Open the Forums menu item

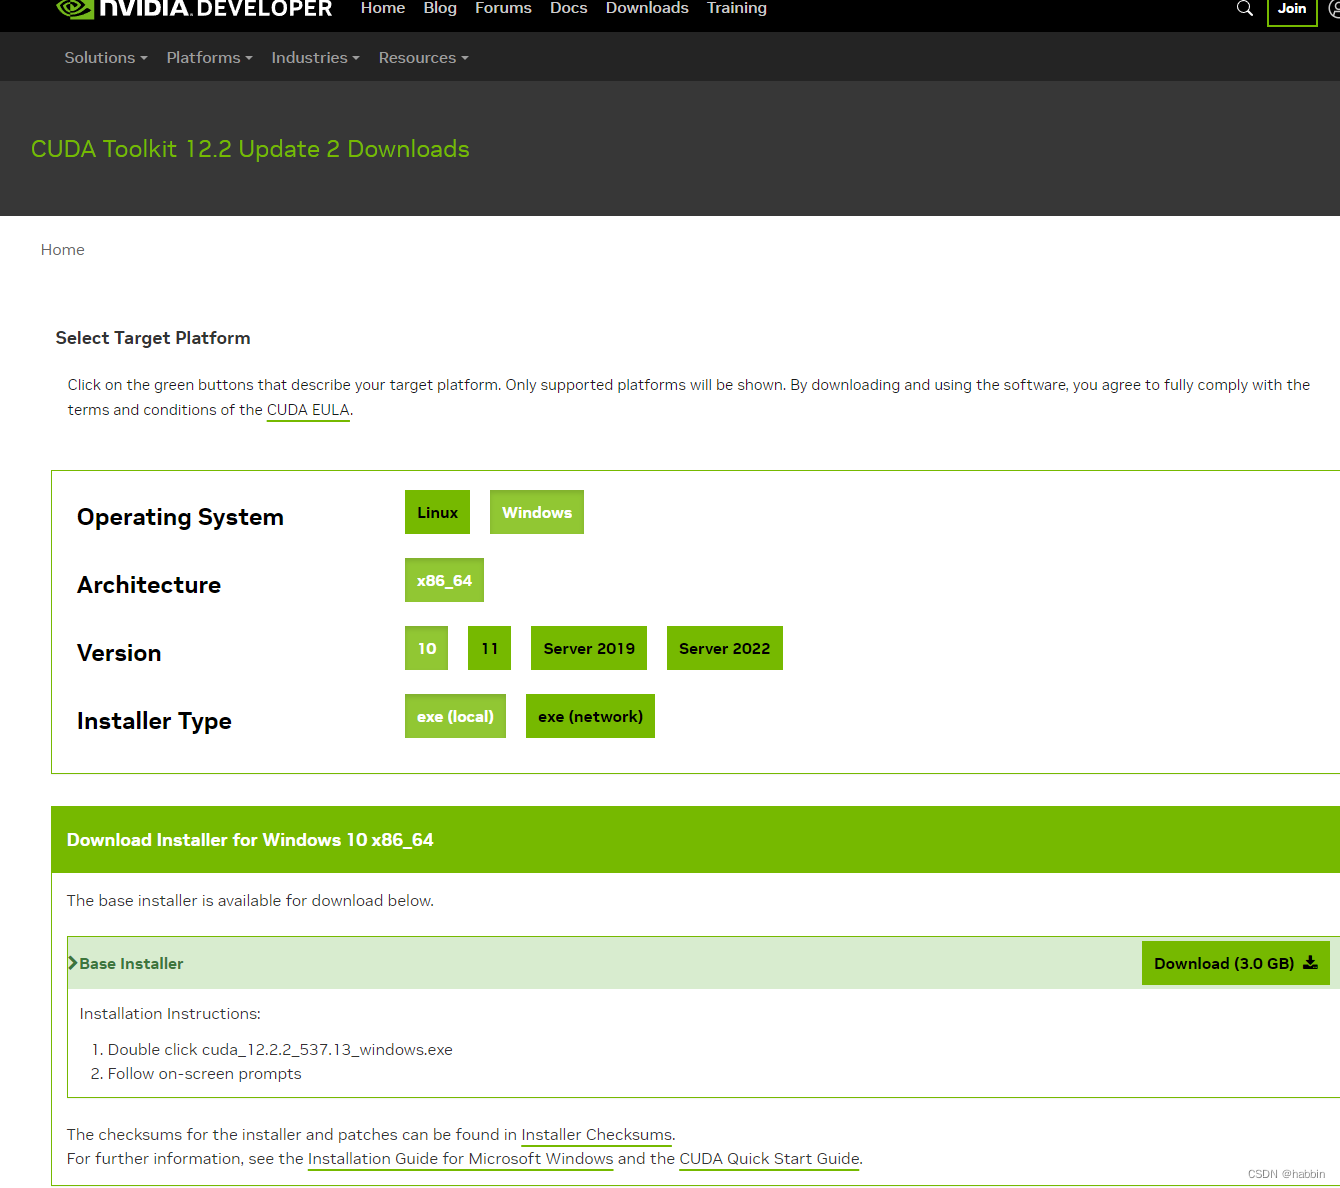(503, 8)
